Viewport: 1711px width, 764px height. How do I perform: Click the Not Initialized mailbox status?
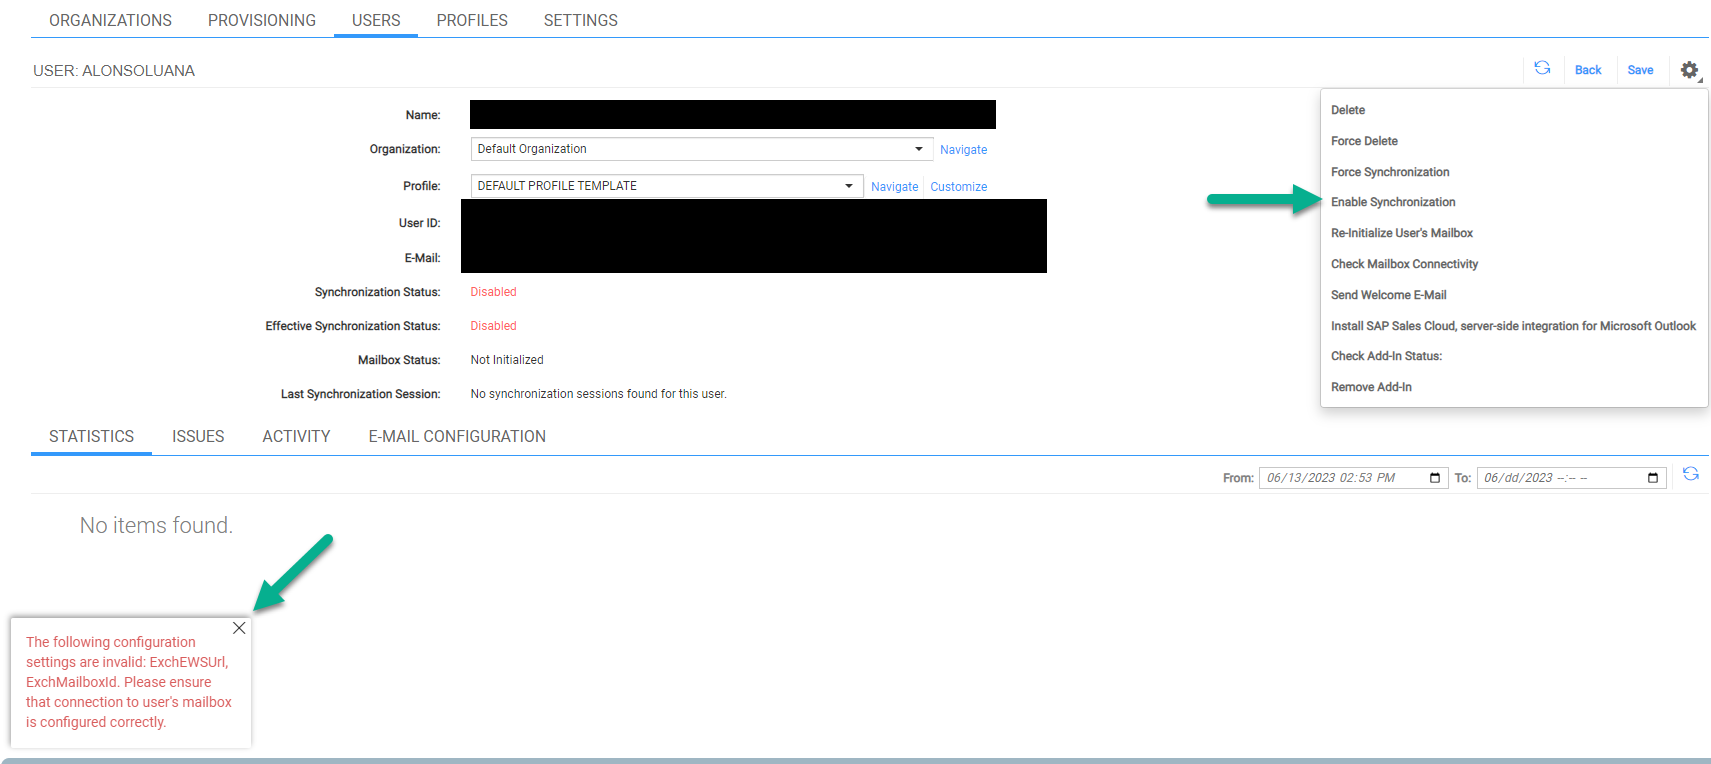(507, 360)
